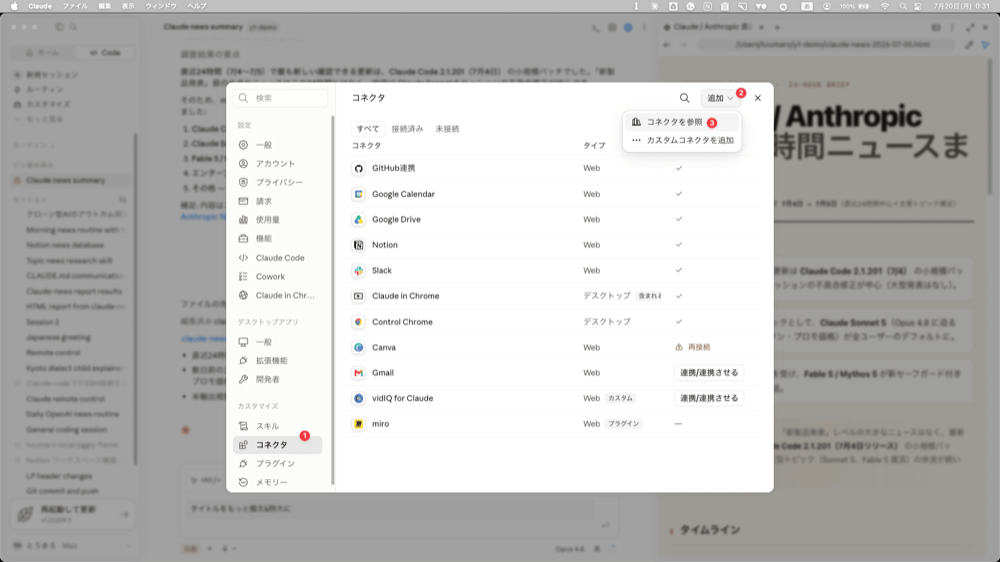Click the Canva connector icon
The height and width of the screenshot is (562, 1000).
pyautogui.click(x=358, y=347)
